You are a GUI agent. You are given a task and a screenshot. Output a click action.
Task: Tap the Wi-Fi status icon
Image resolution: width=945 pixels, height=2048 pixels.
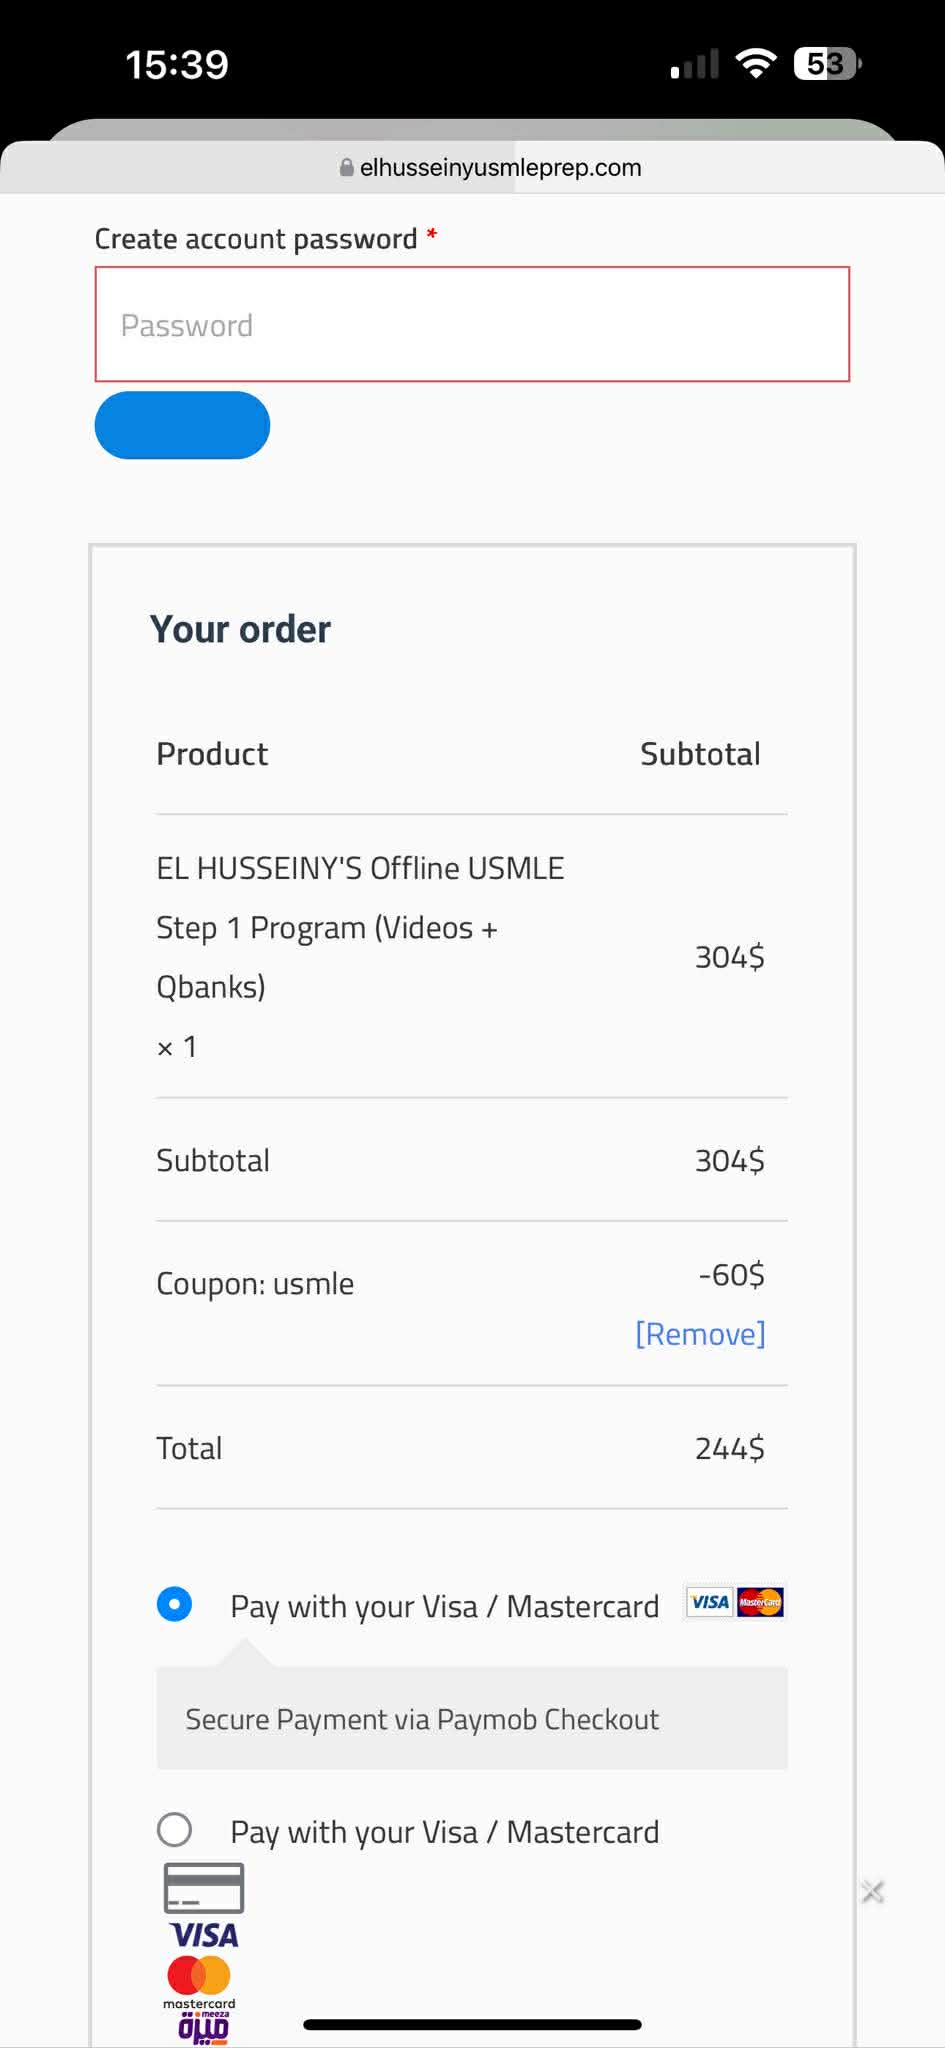[756, 64]
